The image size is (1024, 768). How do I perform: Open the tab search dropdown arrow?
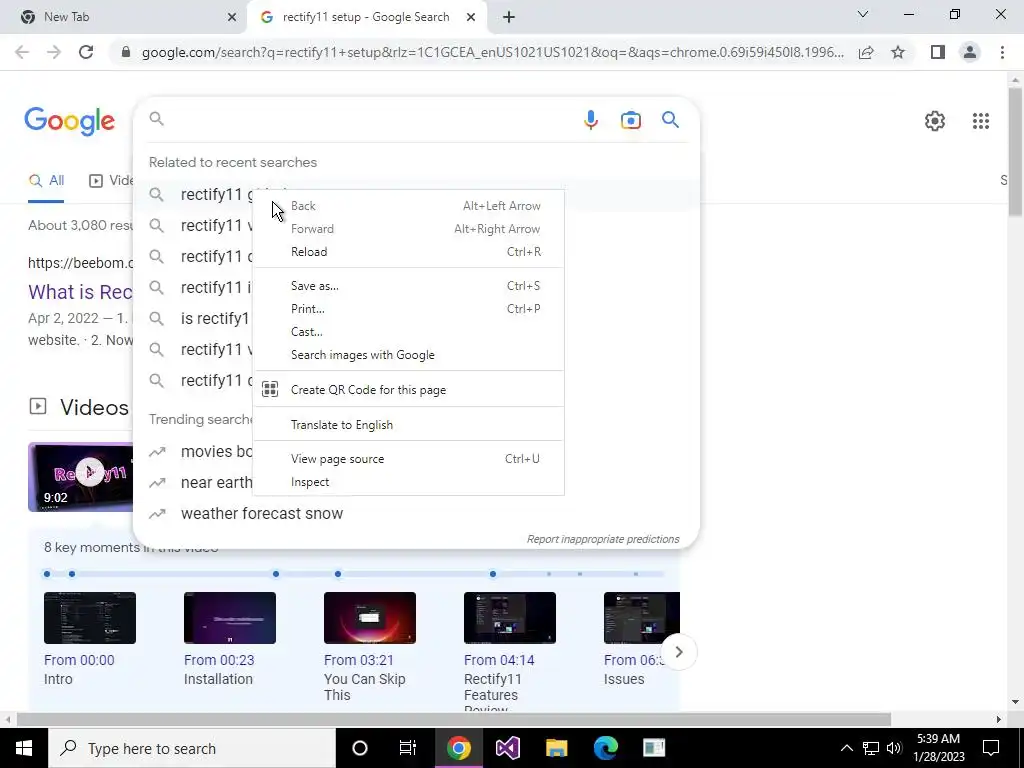coord(863,14)
